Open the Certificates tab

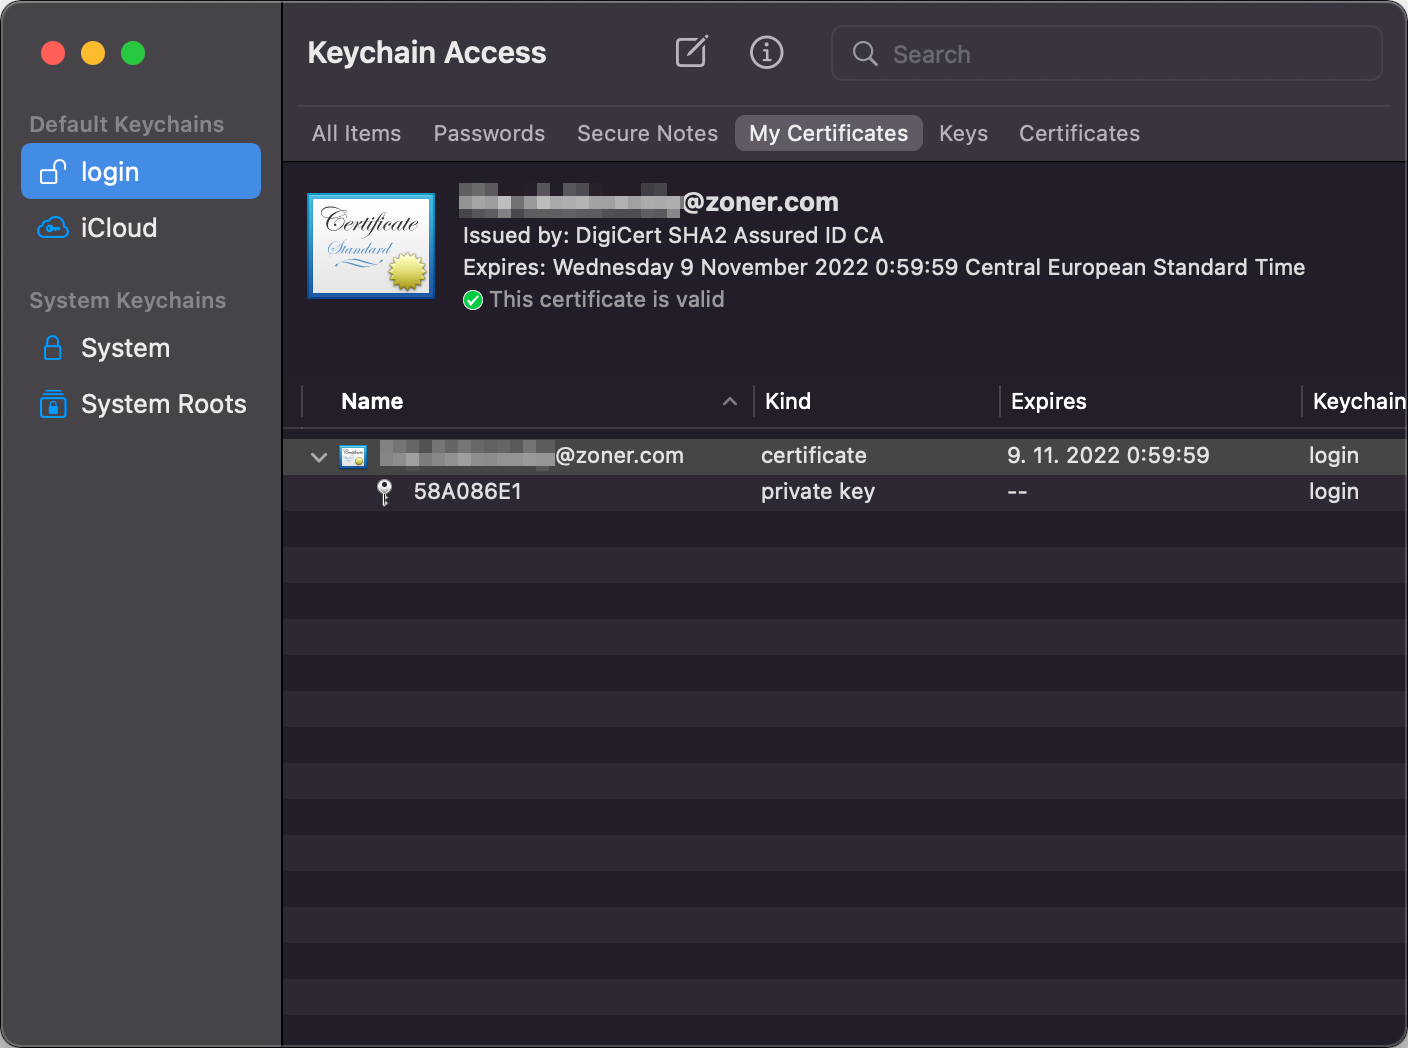(x=1079, y=133)
